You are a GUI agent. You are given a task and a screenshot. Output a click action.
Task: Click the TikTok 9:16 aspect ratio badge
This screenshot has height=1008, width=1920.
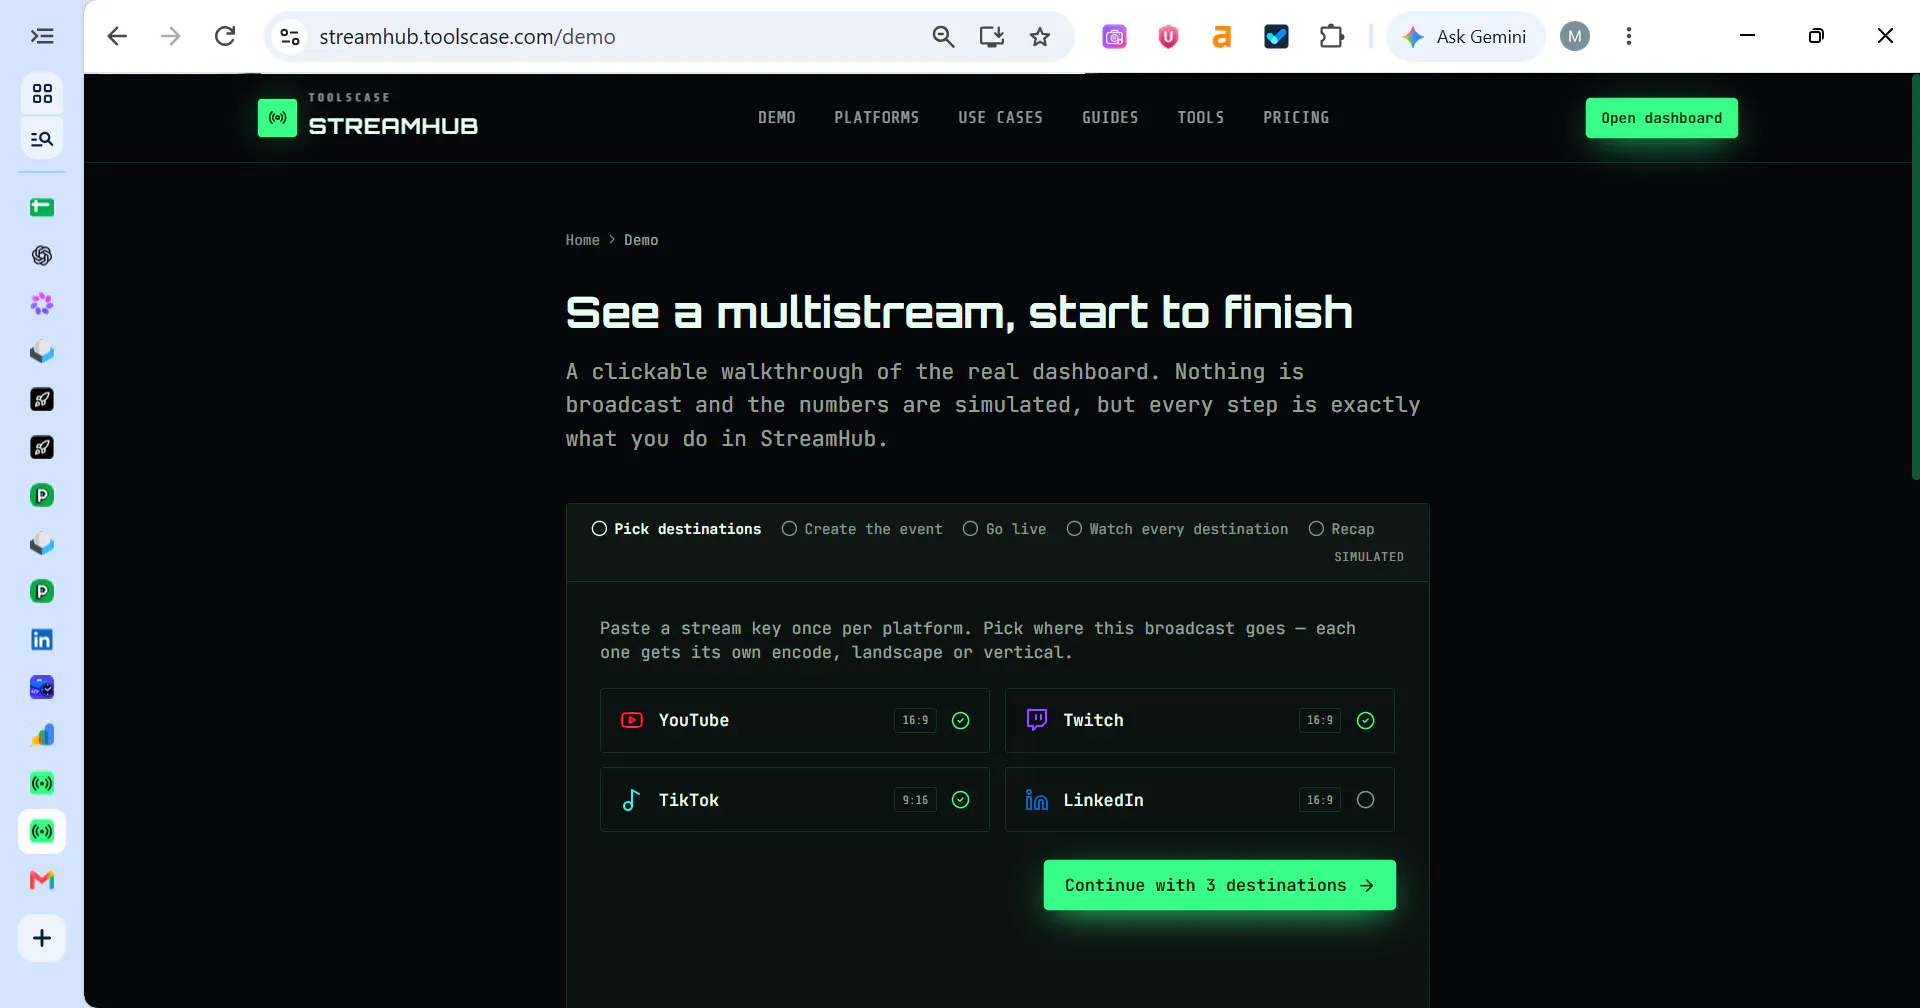click(x=915, y=800)
